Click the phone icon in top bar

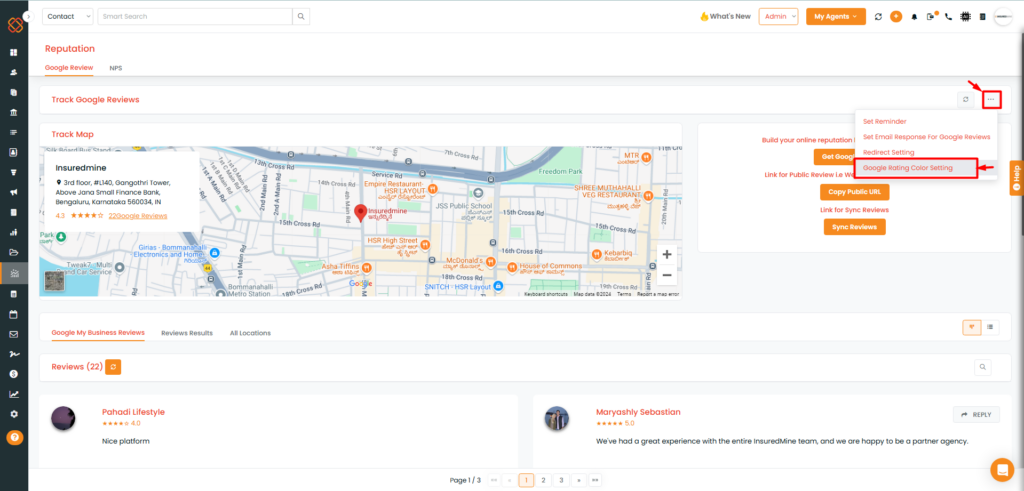coord(948,17)
